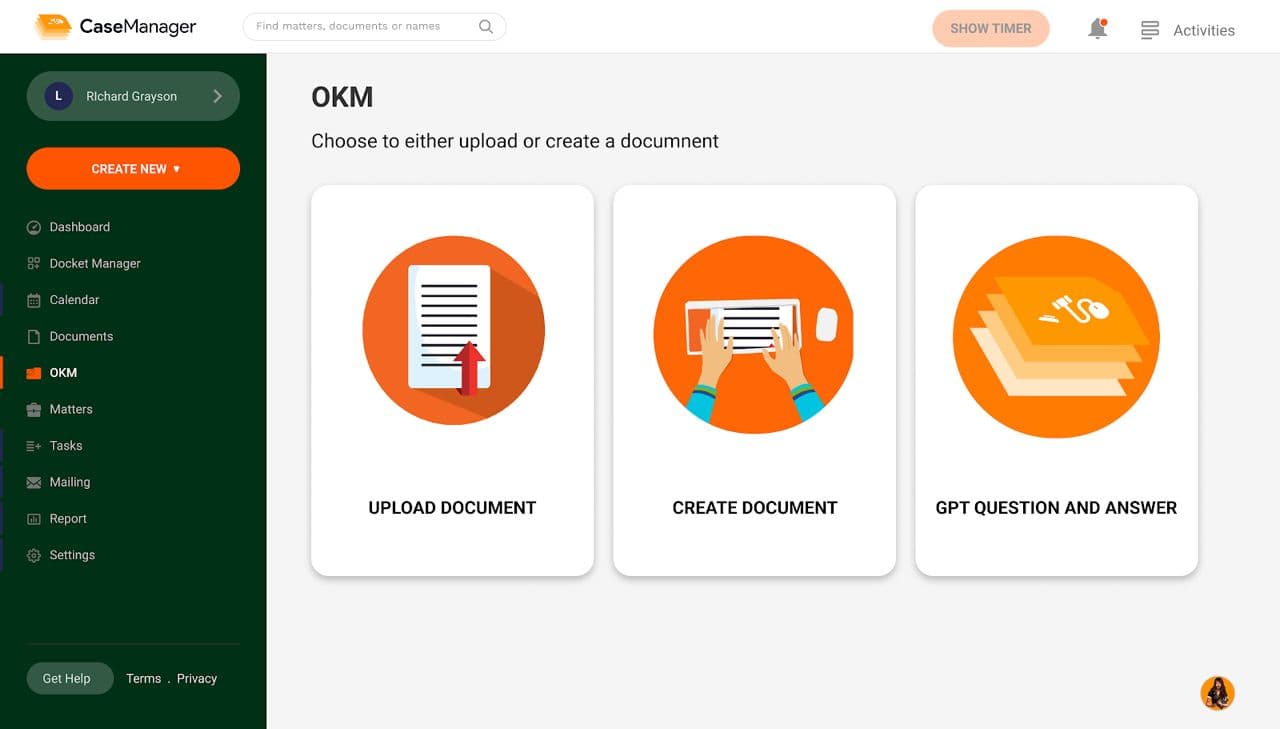1280x729 pixels.
Task: Open the Privacy link
Action: point(197,679)
